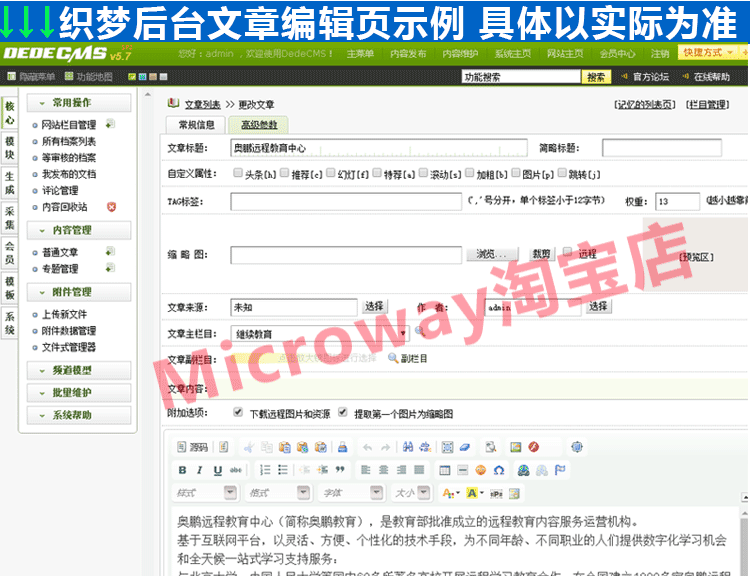Open Find with binoculars icon

(408, 447)
